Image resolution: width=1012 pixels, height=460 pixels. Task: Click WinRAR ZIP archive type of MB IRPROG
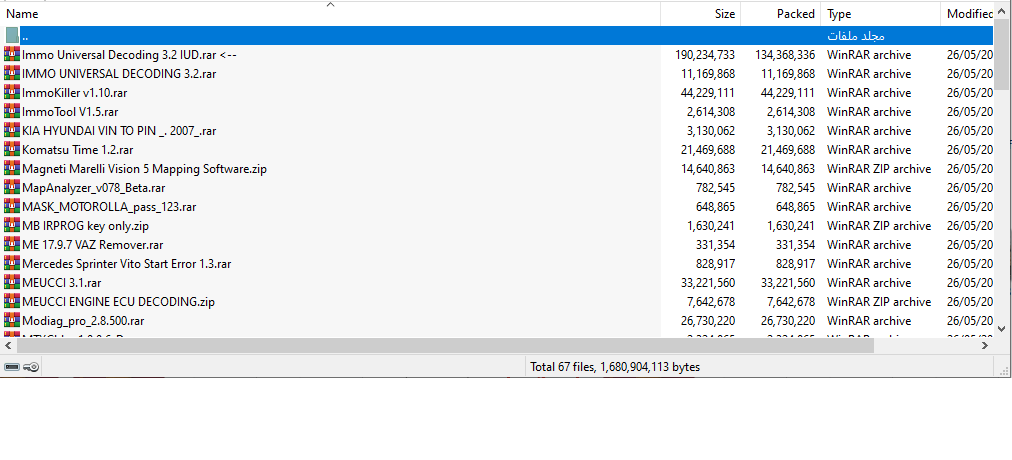coord(879,226)
